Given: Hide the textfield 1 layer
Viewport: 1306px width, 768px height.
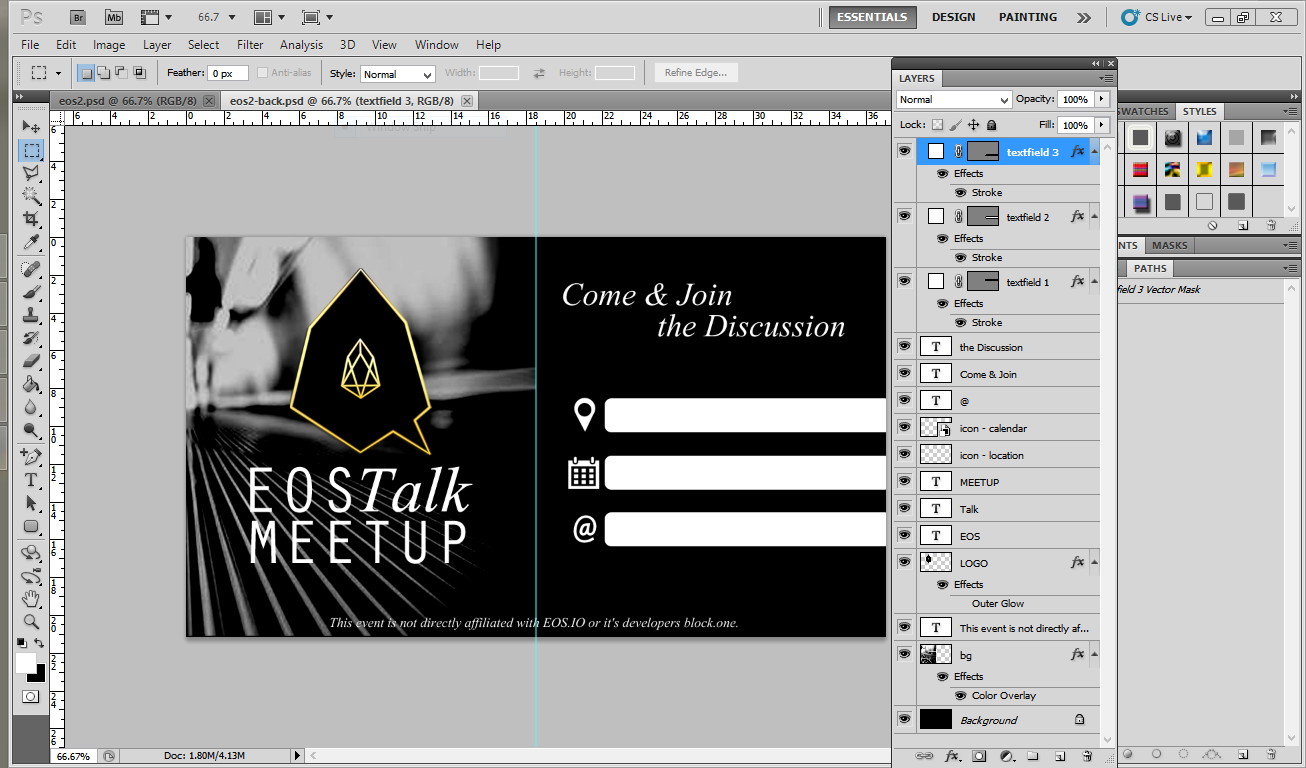Looking at the screenshot, I should coord(904,281).
